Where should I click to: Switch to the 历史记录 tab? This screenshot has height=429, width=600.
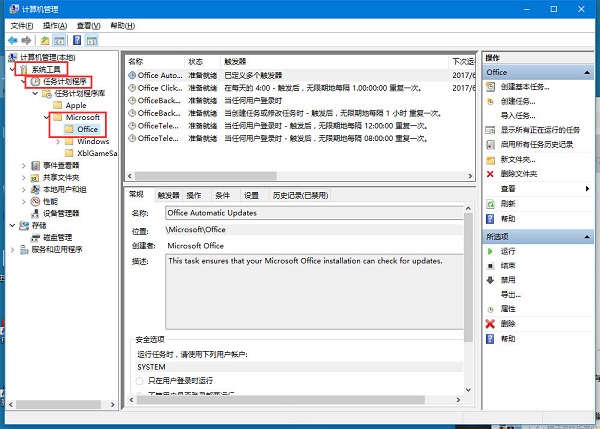[300, 195]
